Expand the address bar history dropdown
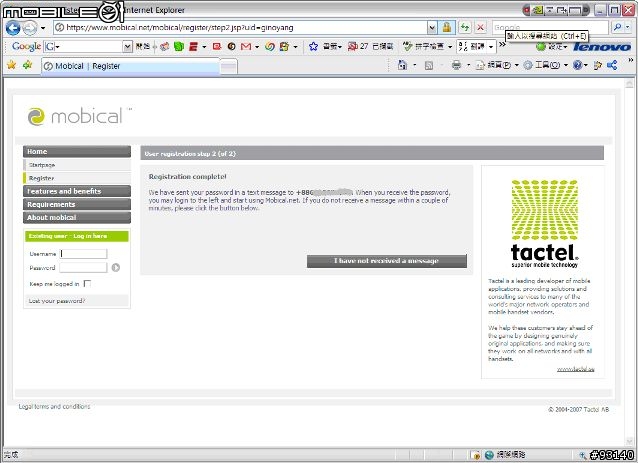Image resolution: width=638 pixels, height=463 pixels. click(x=432, y=28)
